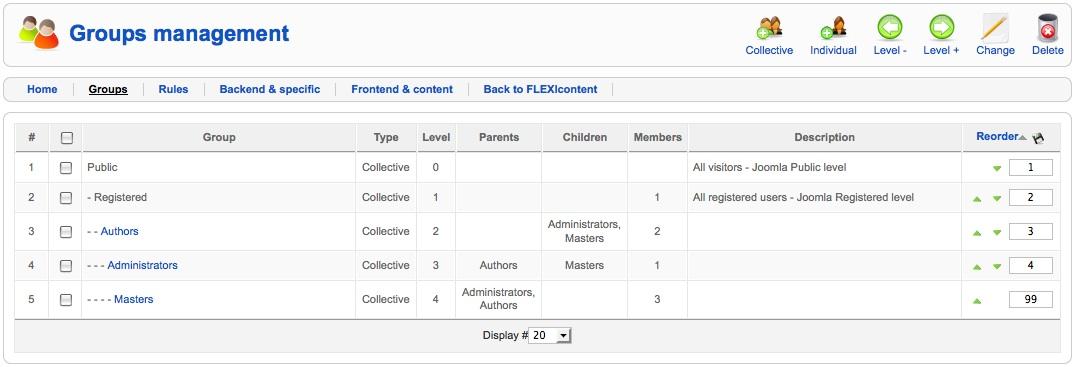Toggle the select-all checkbox in table header
Screen dimensions: 1076x367
click(x=67, y=138)
